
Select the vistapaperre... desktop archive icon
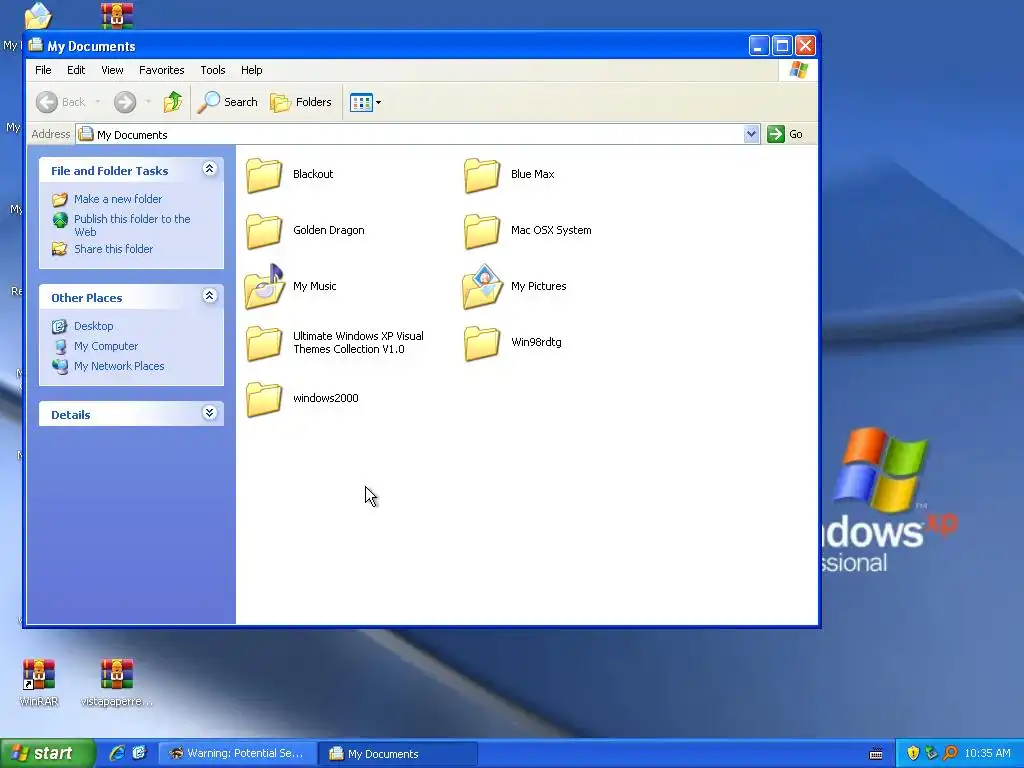point(117,683)
